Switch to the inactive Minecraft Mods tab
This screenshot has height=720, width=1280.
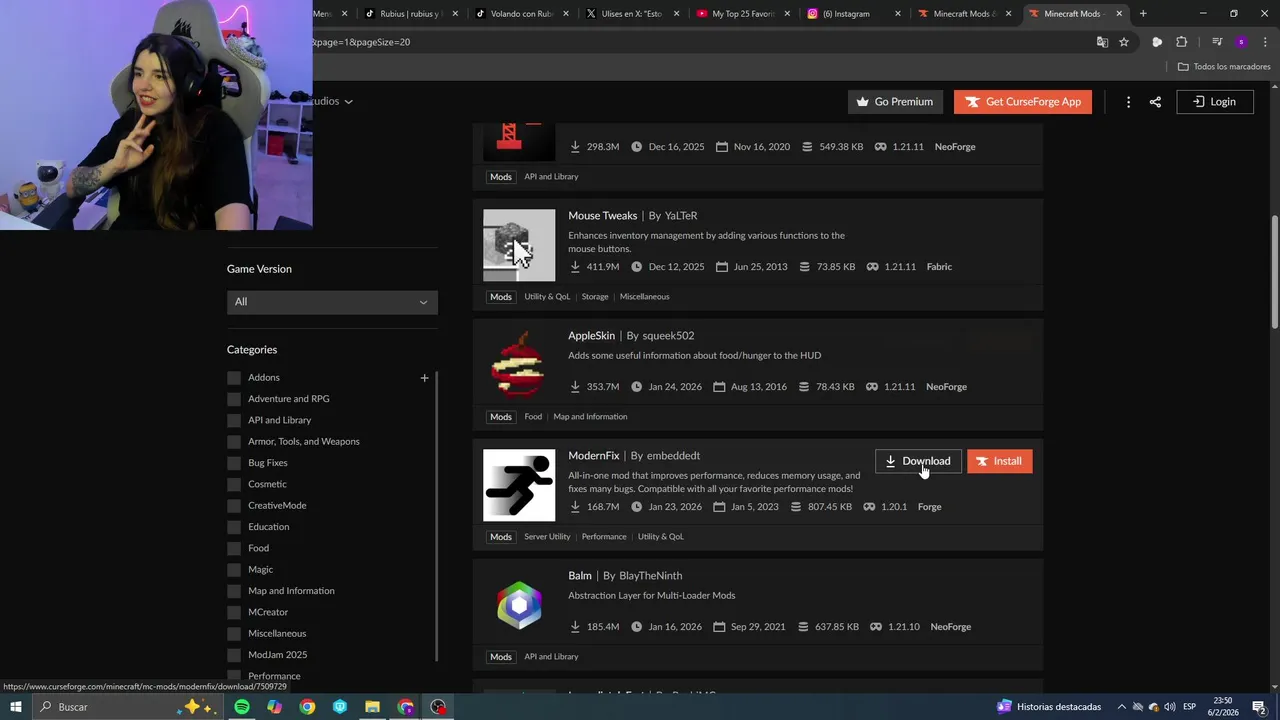click(x=962, y=14)
